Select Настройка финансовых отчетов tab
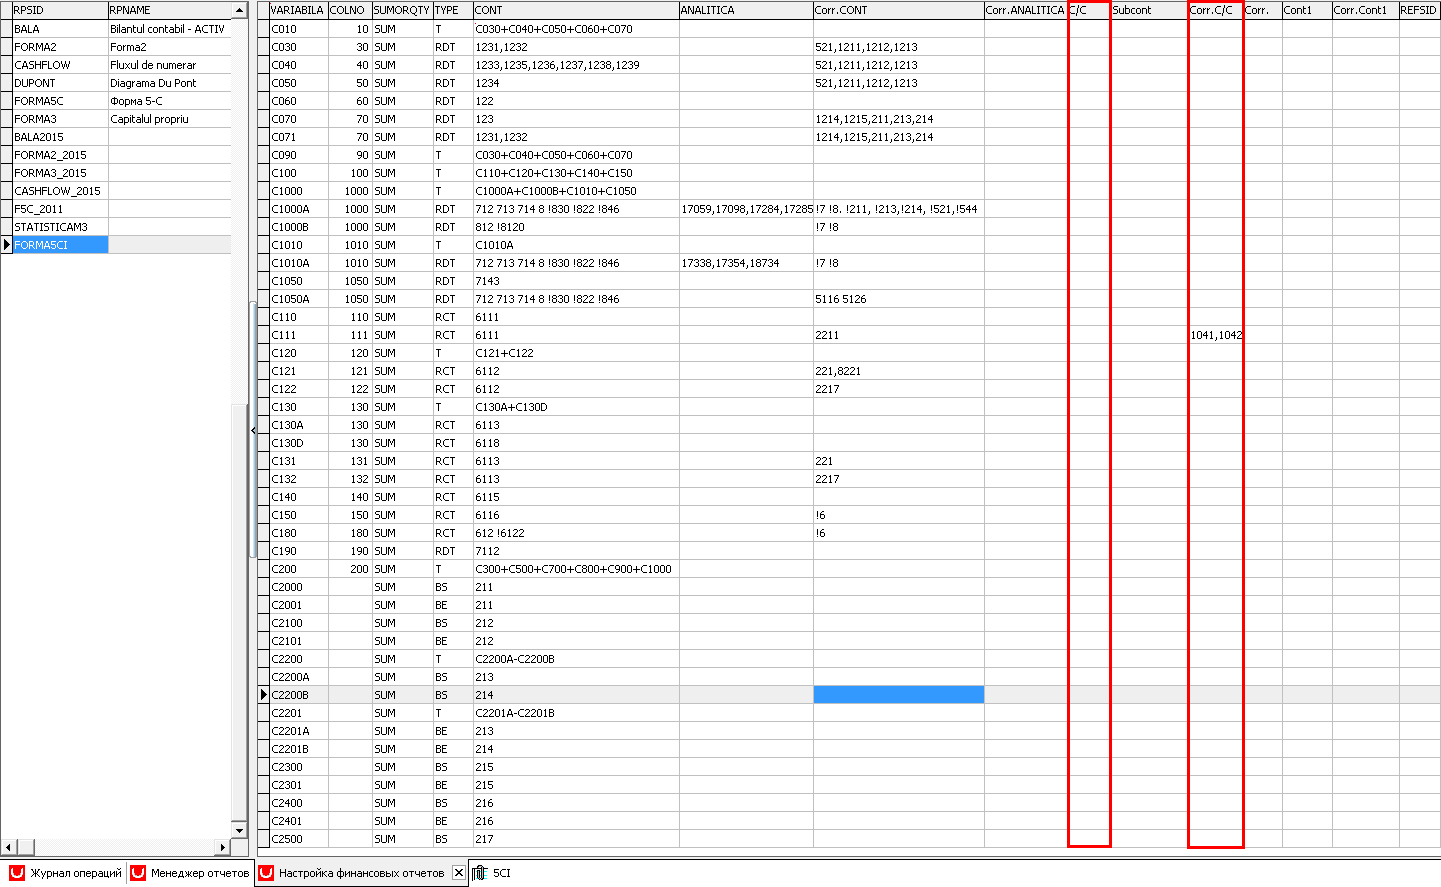 click(361, 873)
